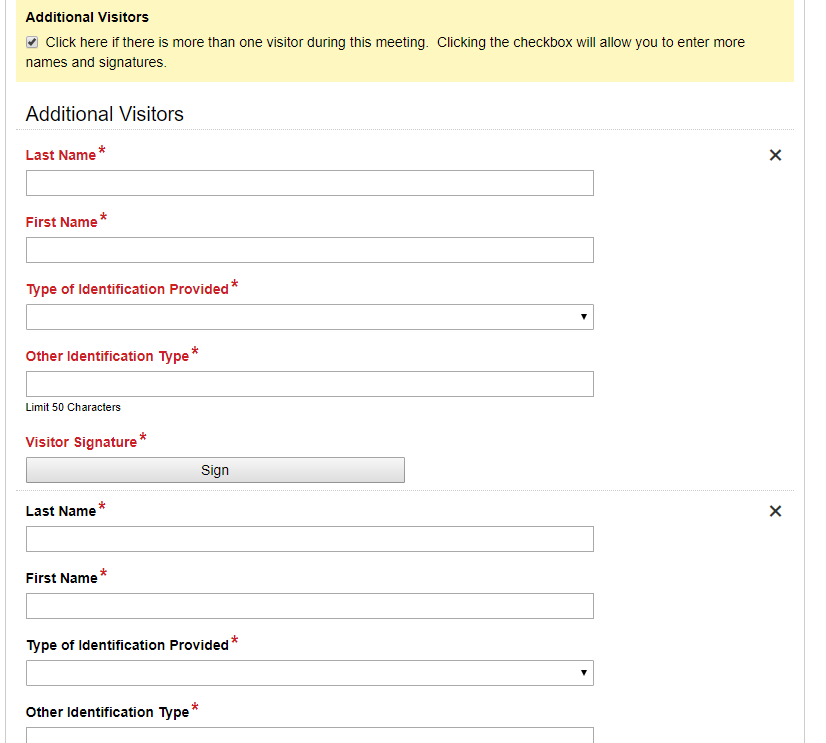Select the first visitor's First Name field
Viewport: 826px width, 743px height.
pyautogui.click(x=309, y=250)
